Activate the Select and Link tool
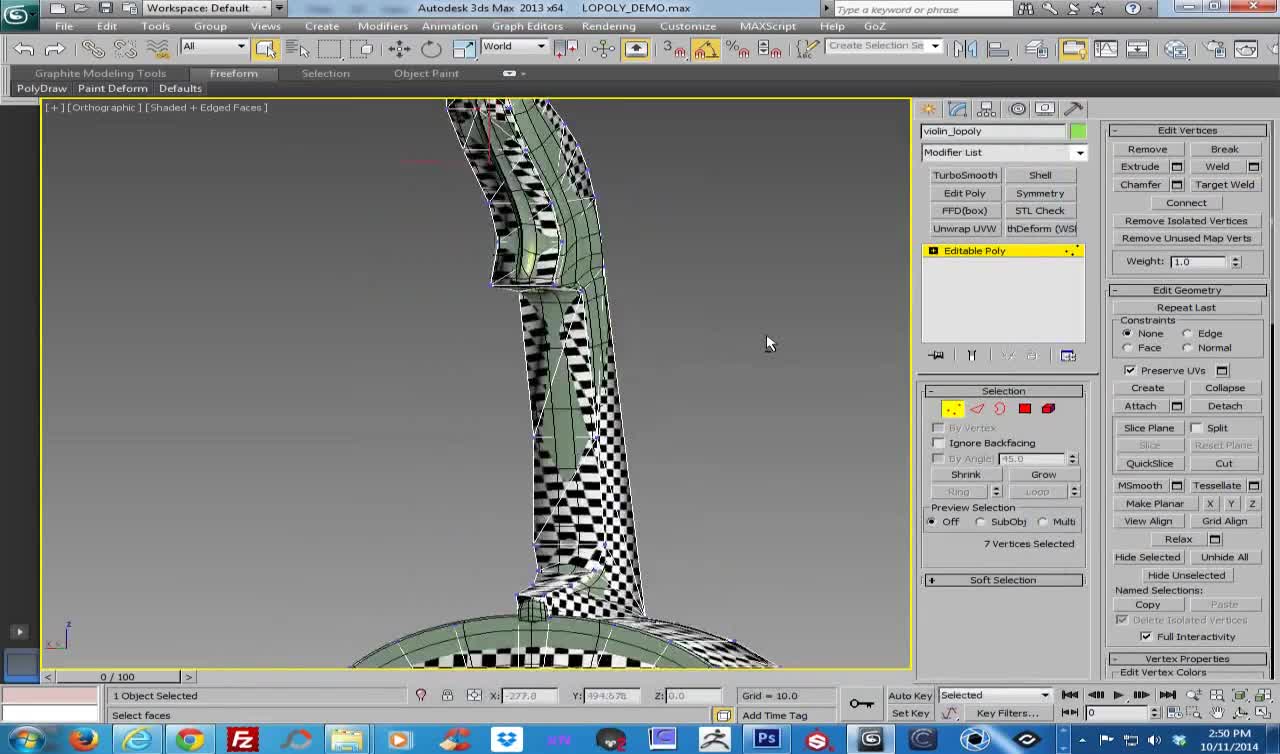The image size is (1280, 754). (93, 48)
